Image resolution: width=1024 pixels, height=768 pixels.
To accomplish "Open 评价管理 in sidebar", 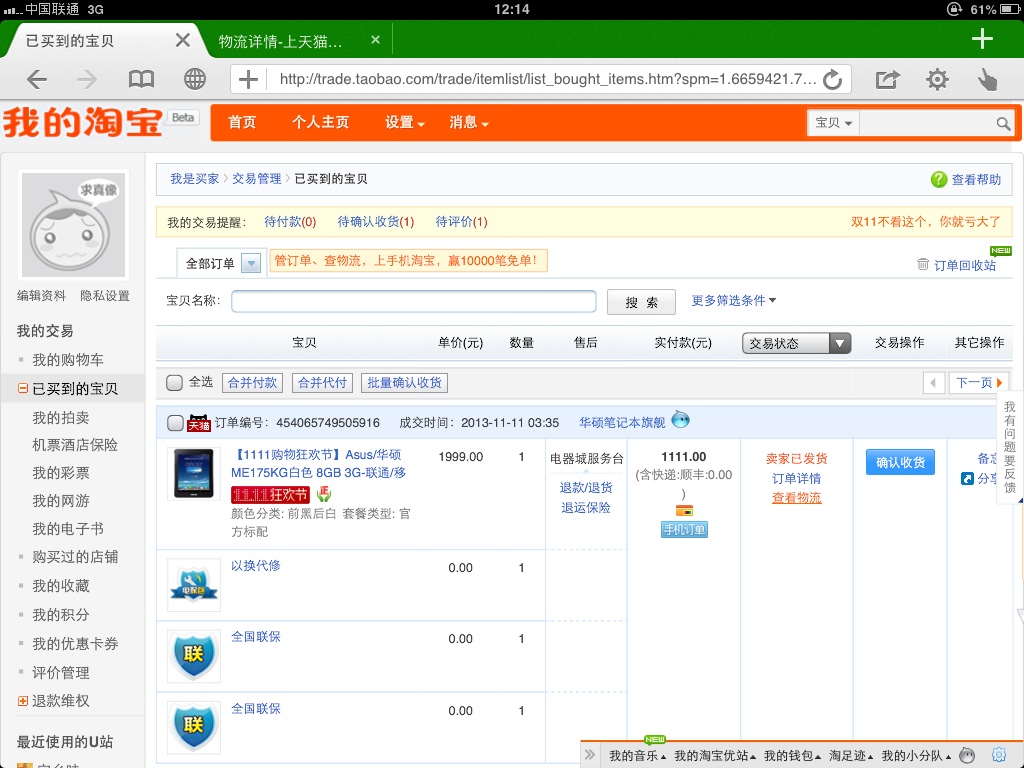I will click(x=61, y=673).
